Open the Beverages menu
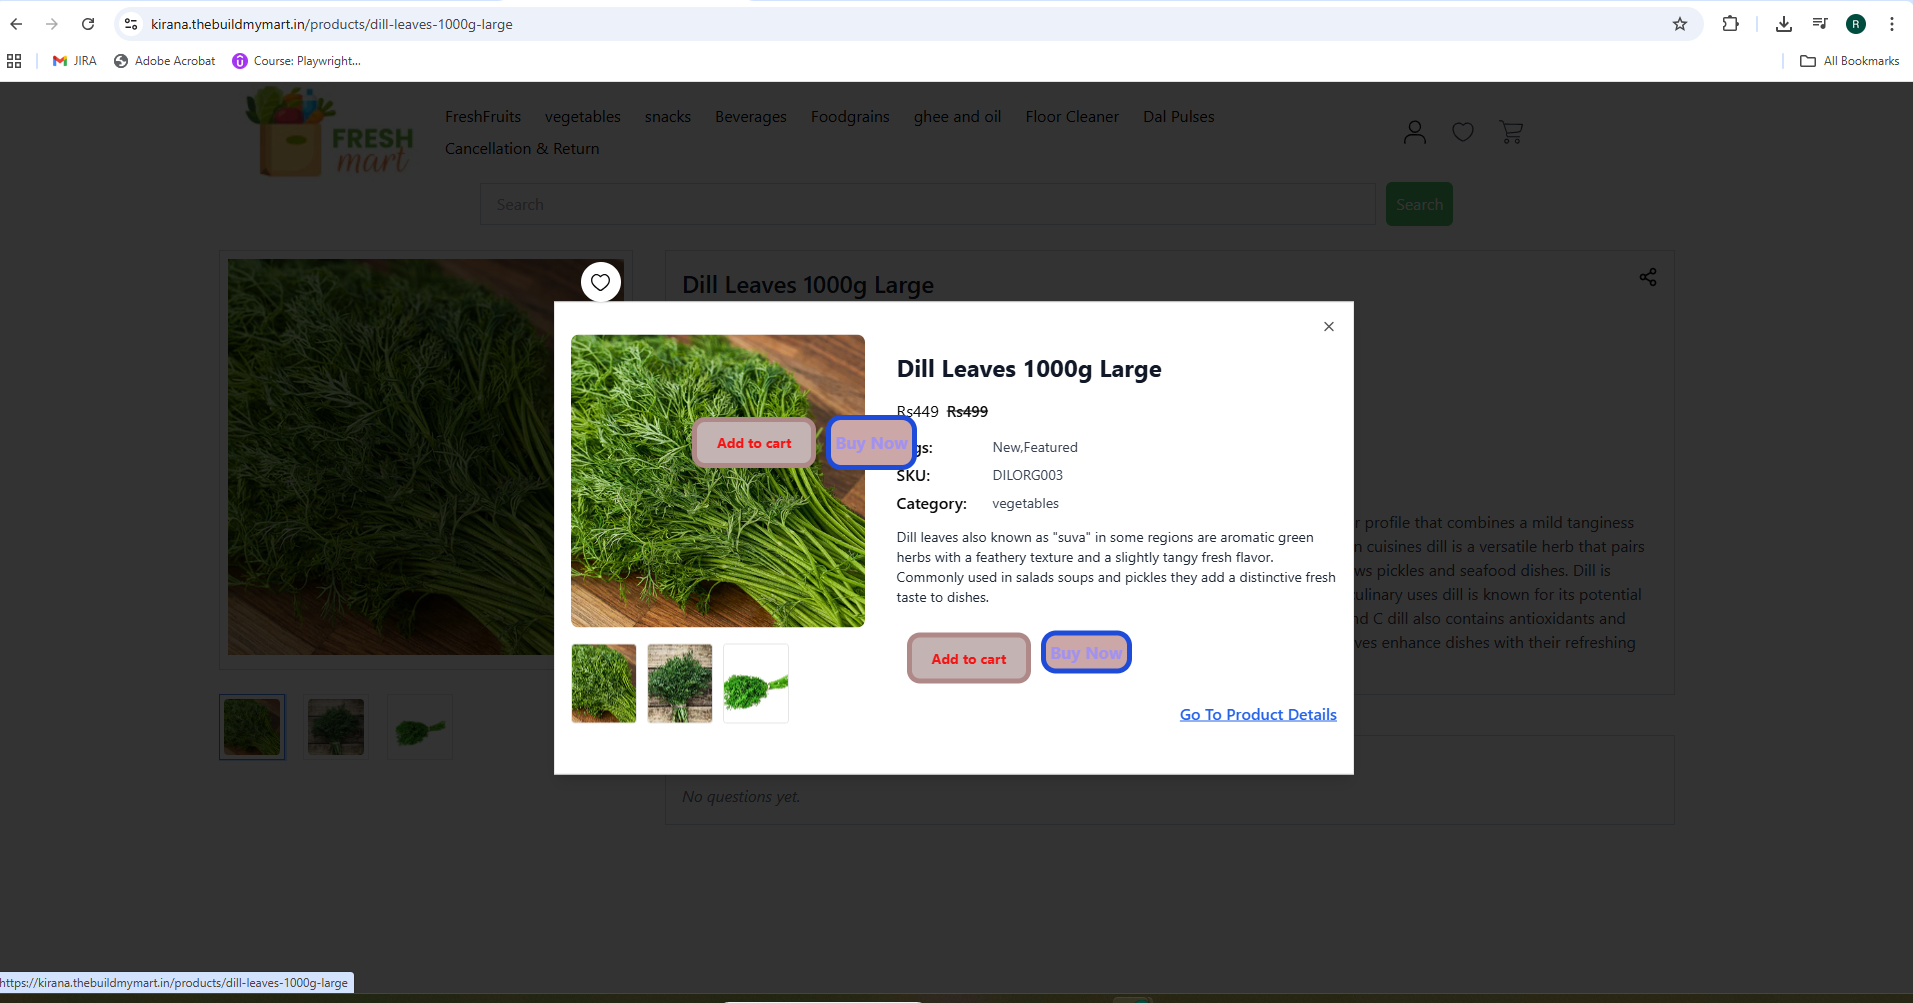Screen dimensions: 1913x1003 click(x=751, y=117)
